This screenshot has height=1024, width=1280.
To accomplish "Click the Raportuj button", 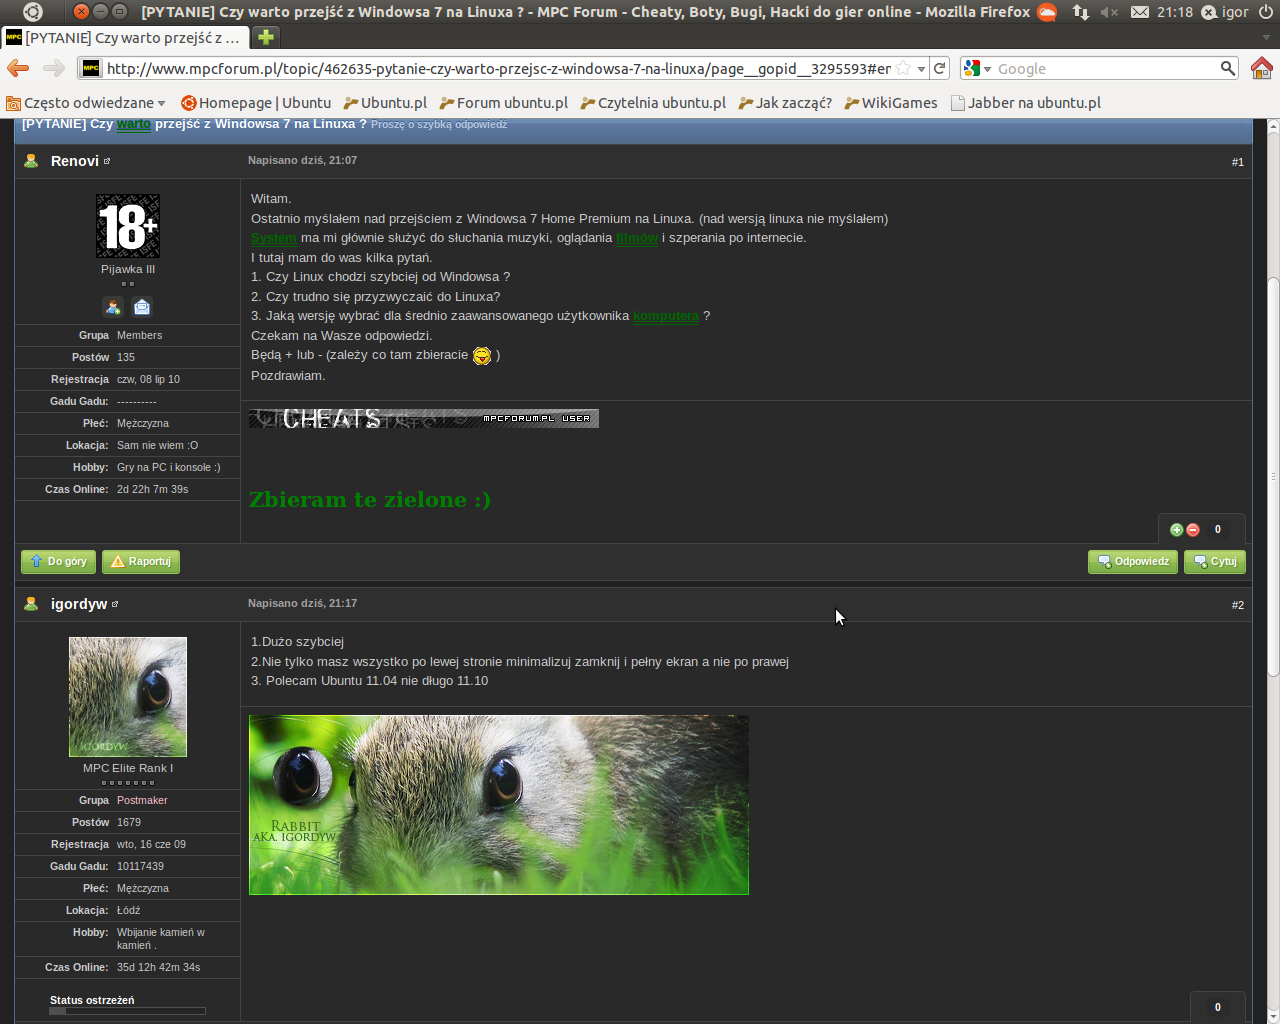I will coord(141,562).
